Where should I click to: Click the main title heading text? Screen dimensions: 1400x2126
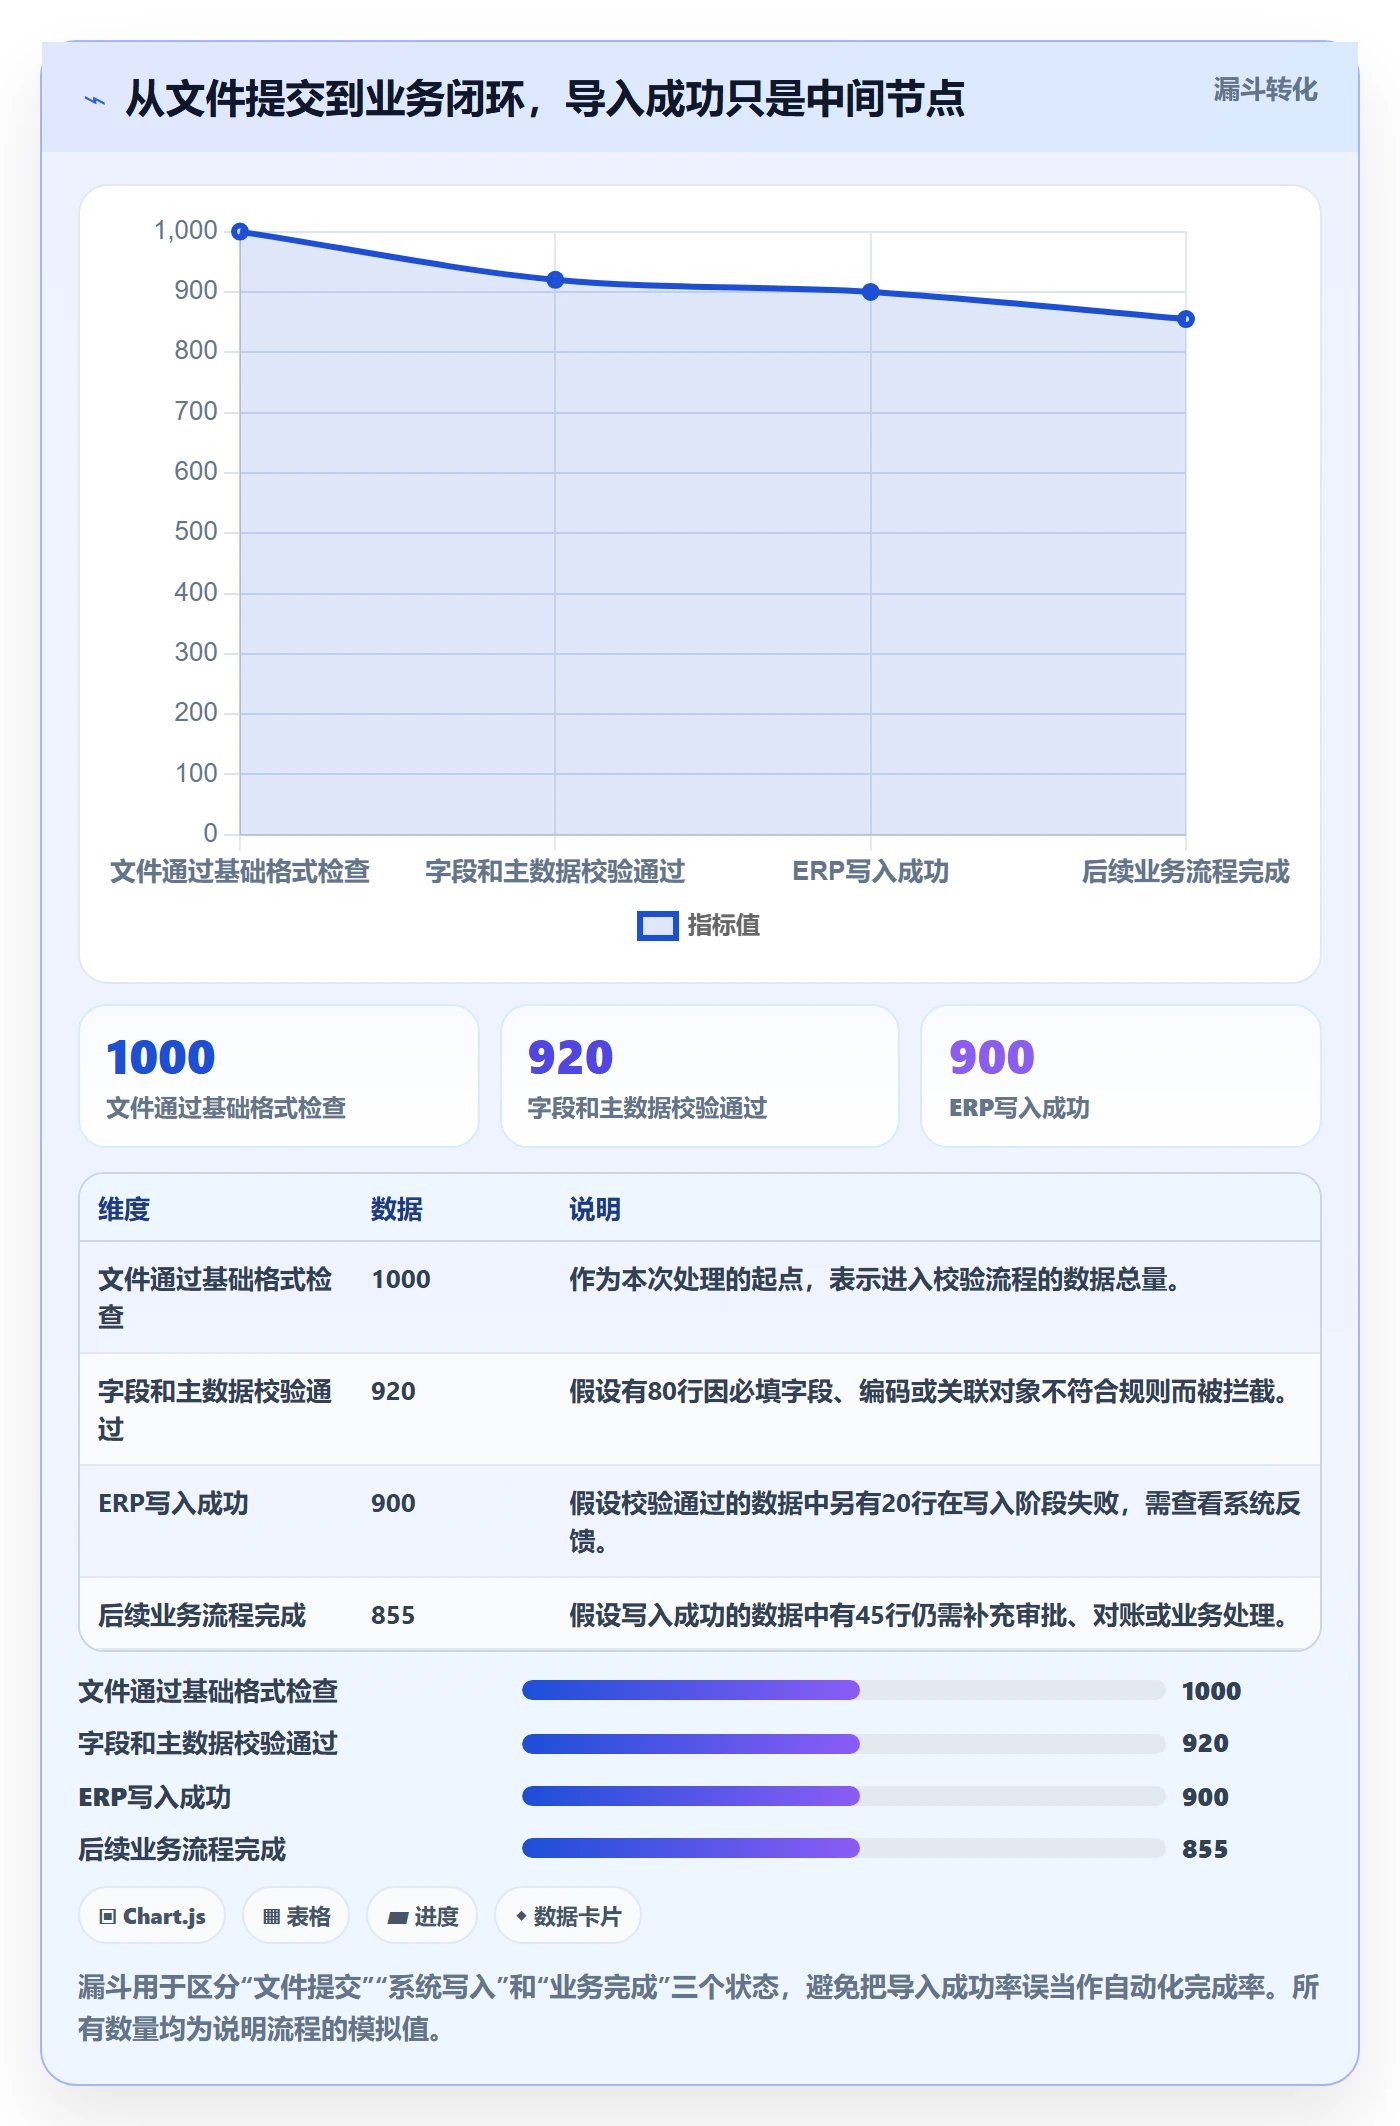pyautogui.click(x=545, y=99)
